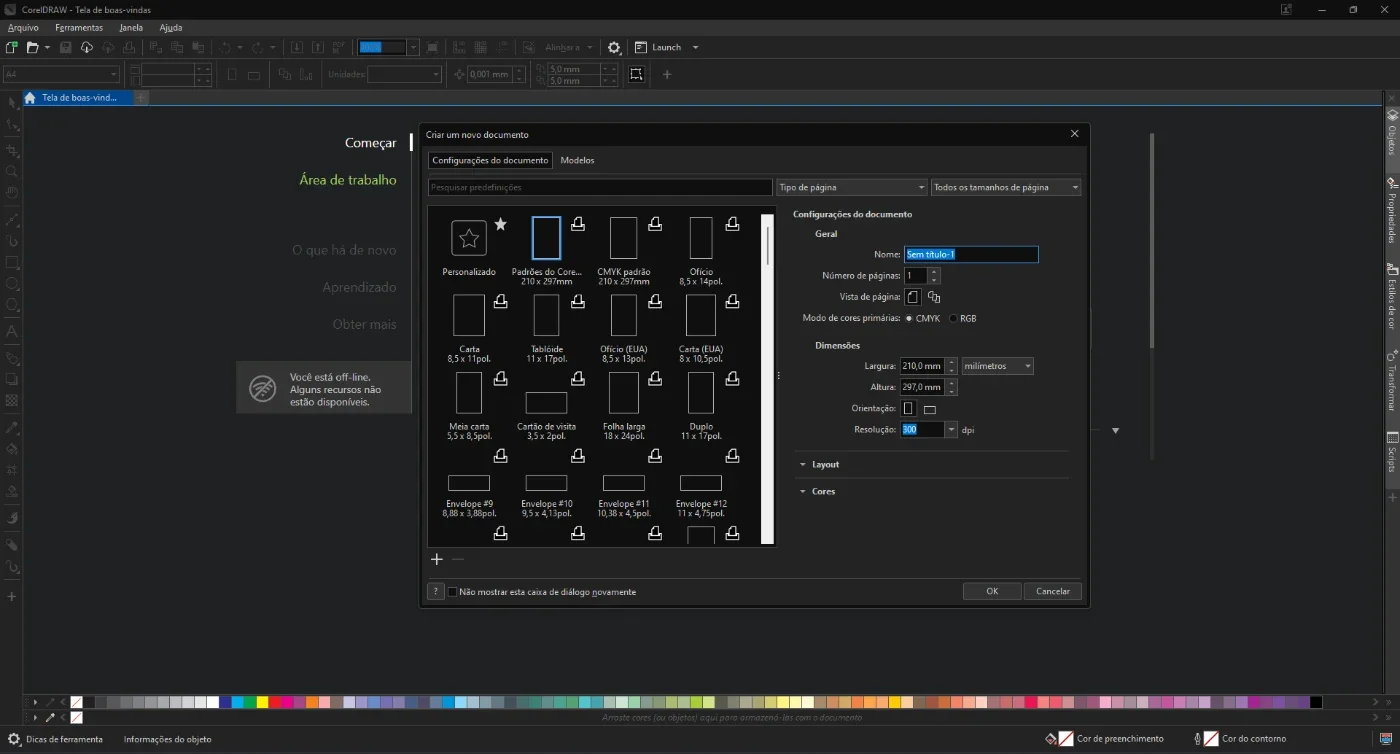Check 'Não mostrar esta caixa de diálogo novamente'
The width and height of the screenshot is (1400, 754).
click(x=452, y=592)
